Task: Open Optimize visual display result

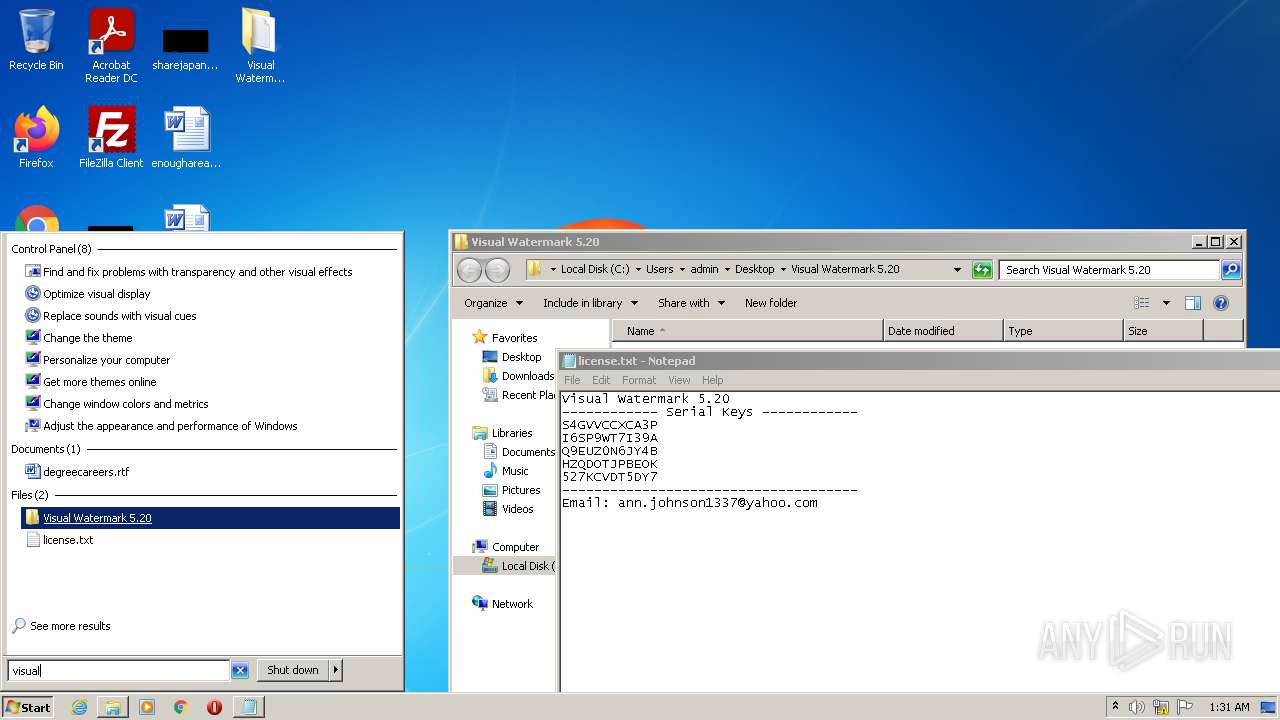Action: pyautogui.click(x=97, y=294)
